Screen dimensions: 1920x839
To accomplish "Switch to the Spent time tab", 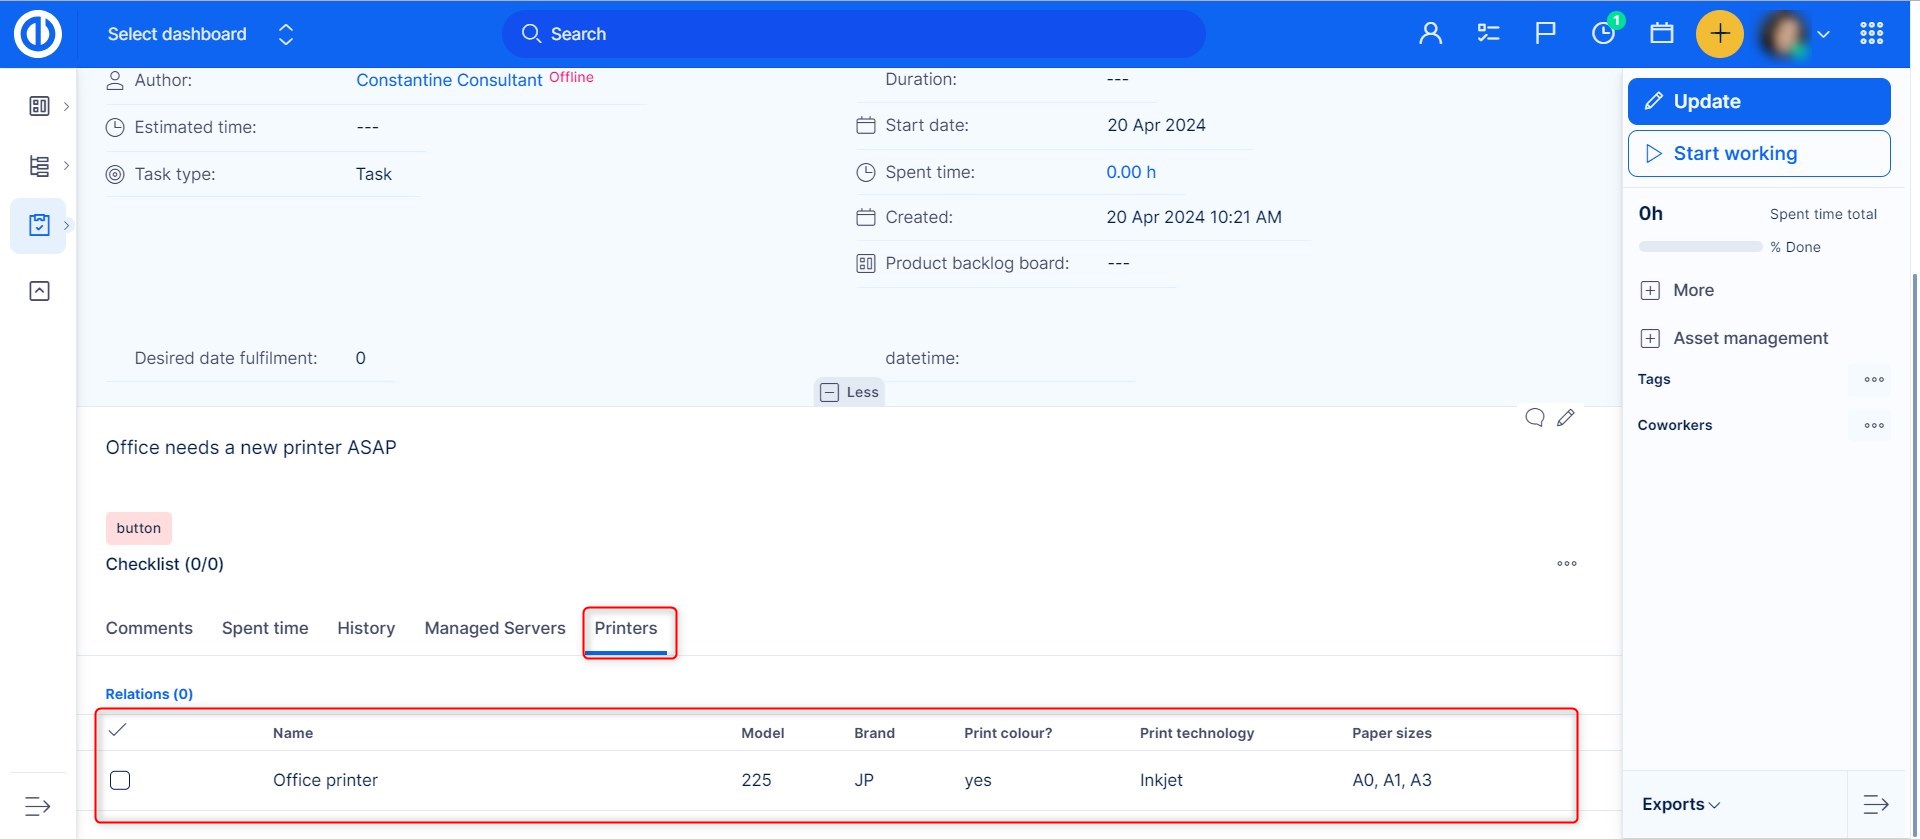I will click(265, 628).
